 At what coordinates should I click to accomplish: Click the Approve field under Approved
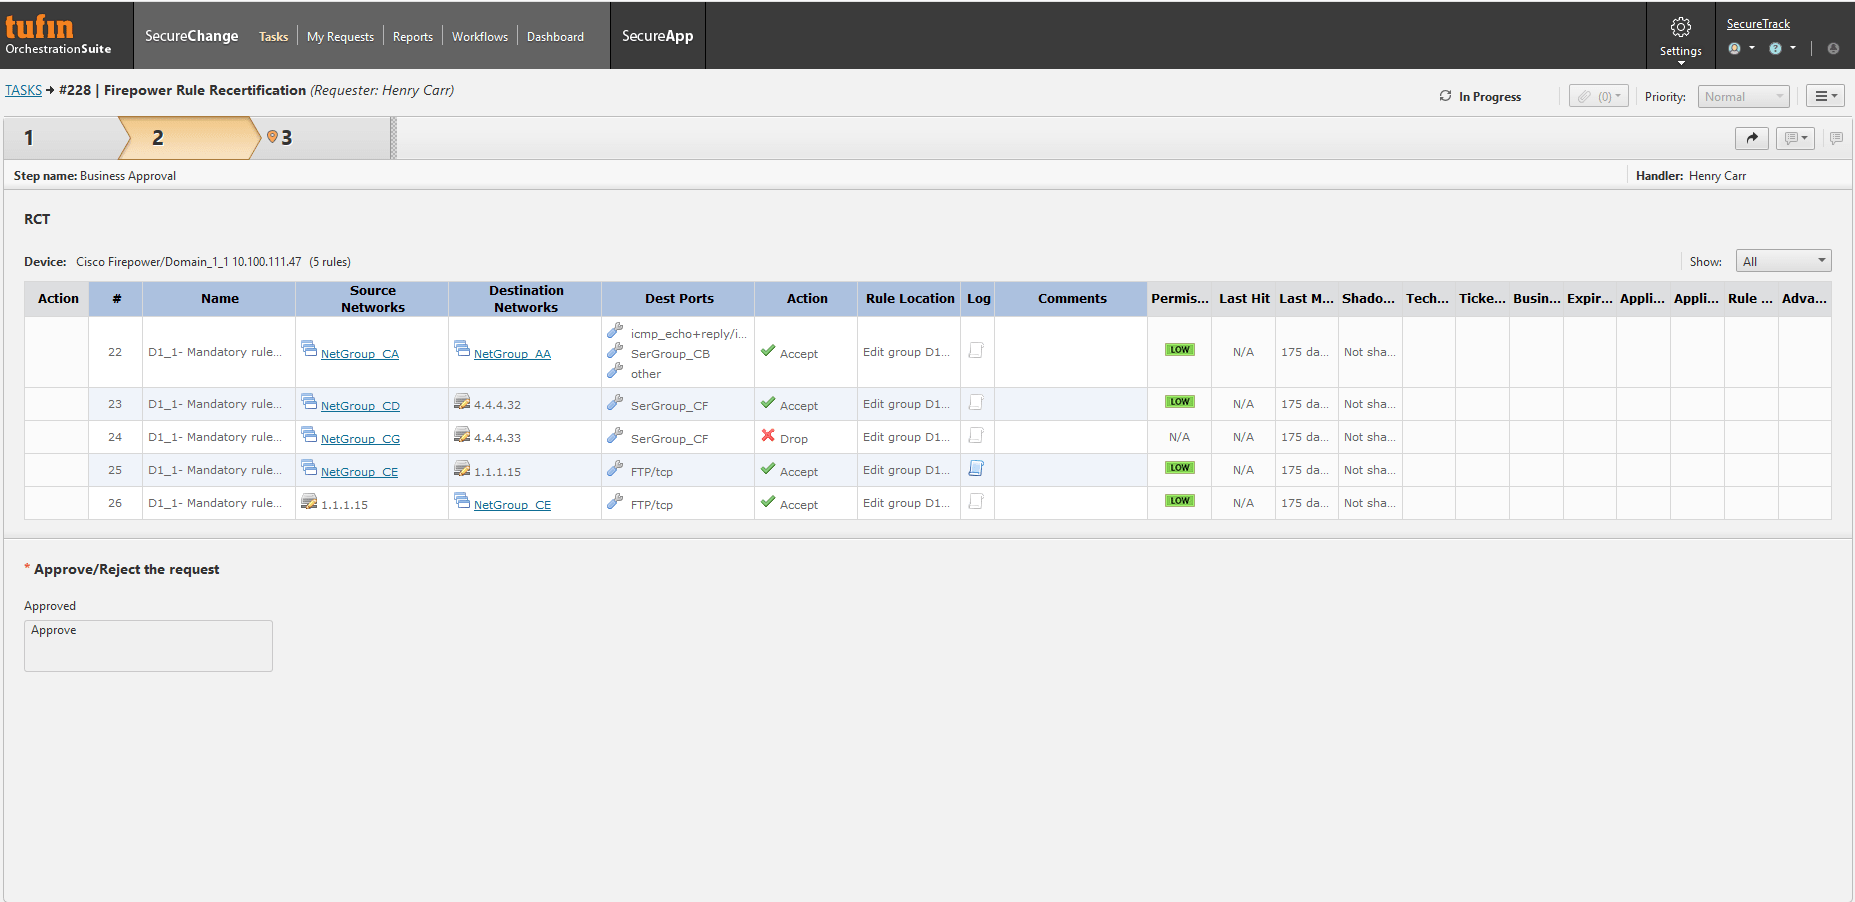148,645
